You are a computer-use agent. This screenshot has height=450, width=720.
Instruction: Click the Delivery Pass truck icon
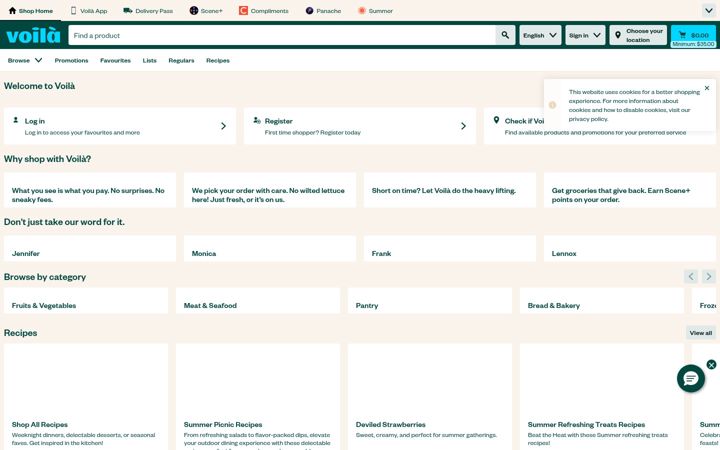[128, 11]
